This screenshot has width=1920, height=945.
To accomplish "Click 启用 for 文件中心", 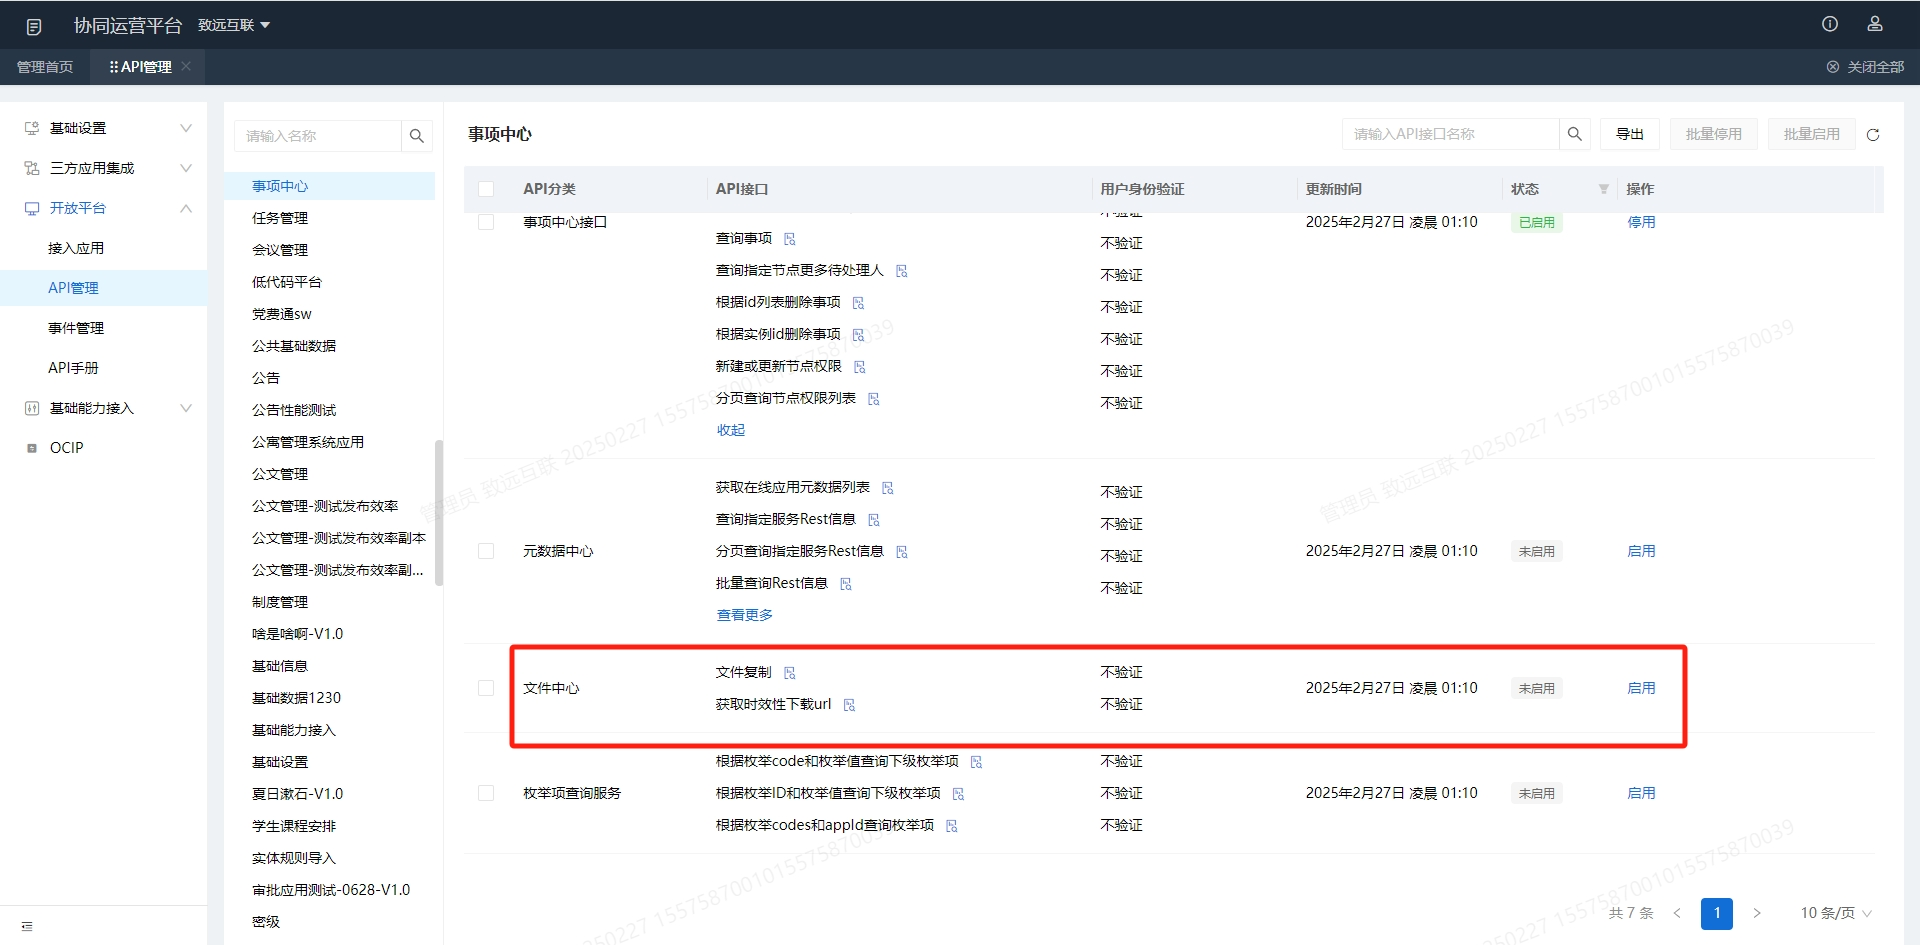I will tap(1641, 688).
